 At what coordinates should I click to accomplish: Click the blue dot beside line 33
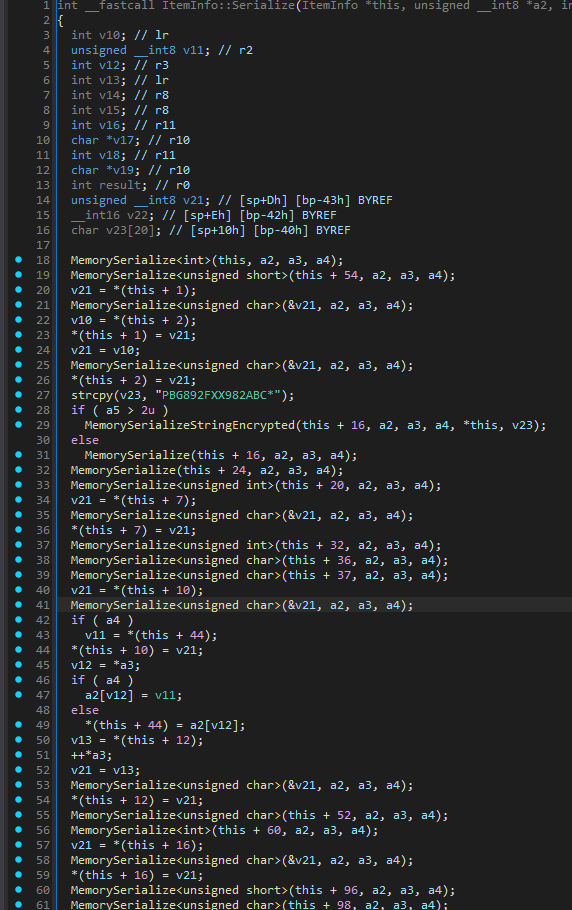pyautogui.click(x=19, y=485)
